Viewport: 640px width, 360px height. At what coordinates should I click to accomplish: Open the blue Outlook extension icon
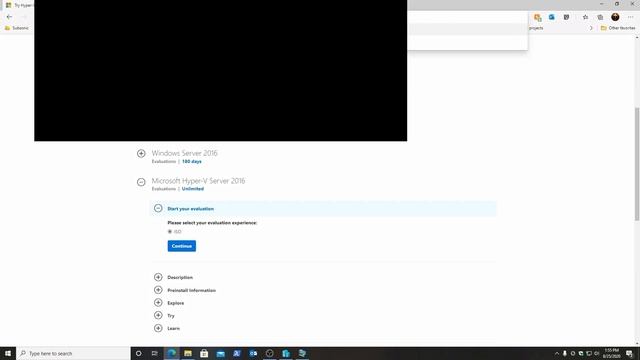click(552, 17)
